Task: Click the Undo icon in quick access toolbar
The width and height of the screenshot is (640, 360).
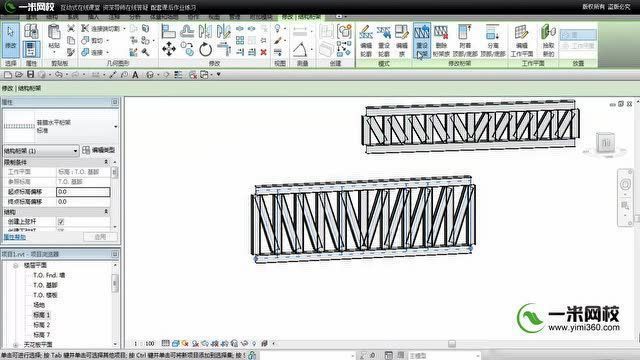Action: 59,75
